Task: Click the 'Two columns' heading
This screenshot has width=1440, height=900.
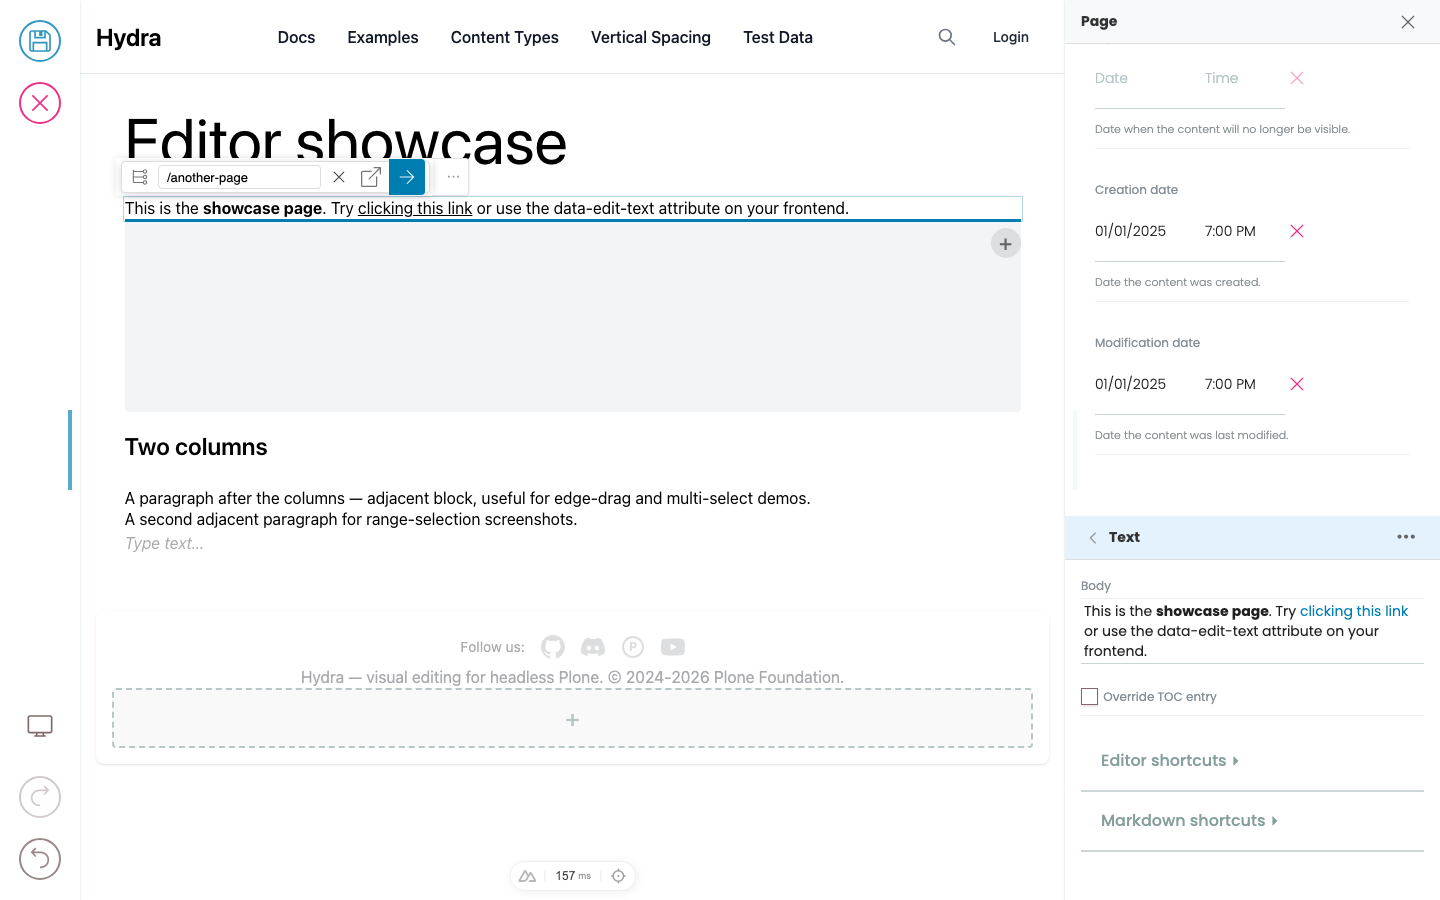Action: (x=196, y=447)
